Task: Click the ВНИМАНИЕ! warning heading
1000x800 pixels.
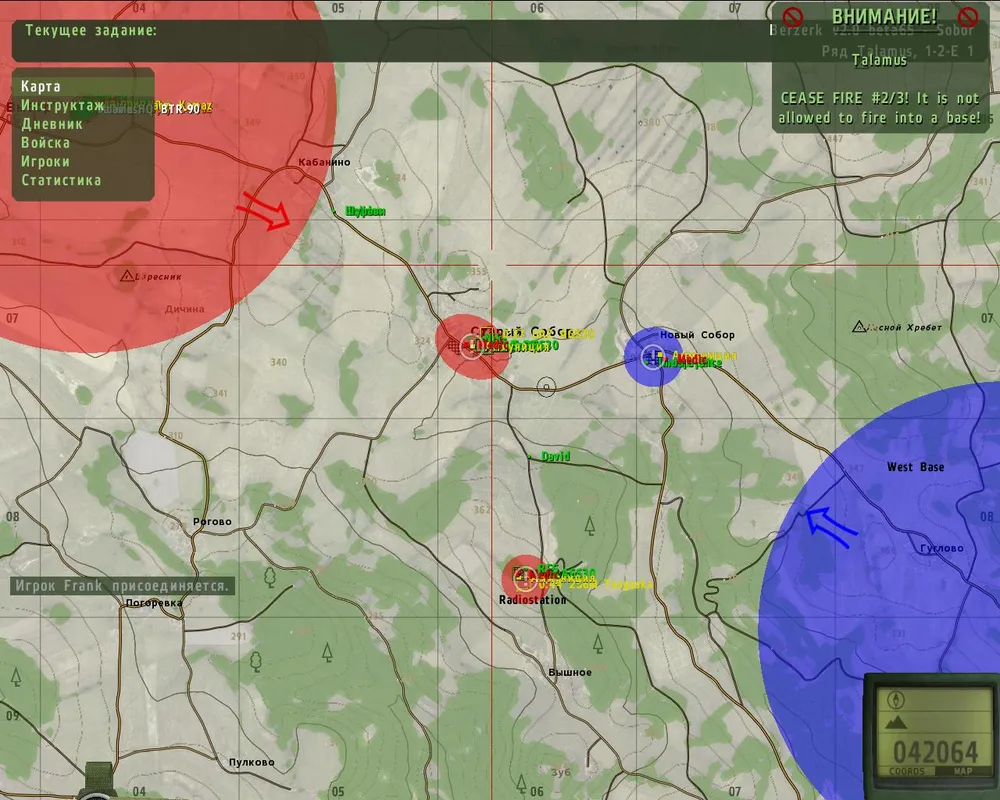Action: 884,16
